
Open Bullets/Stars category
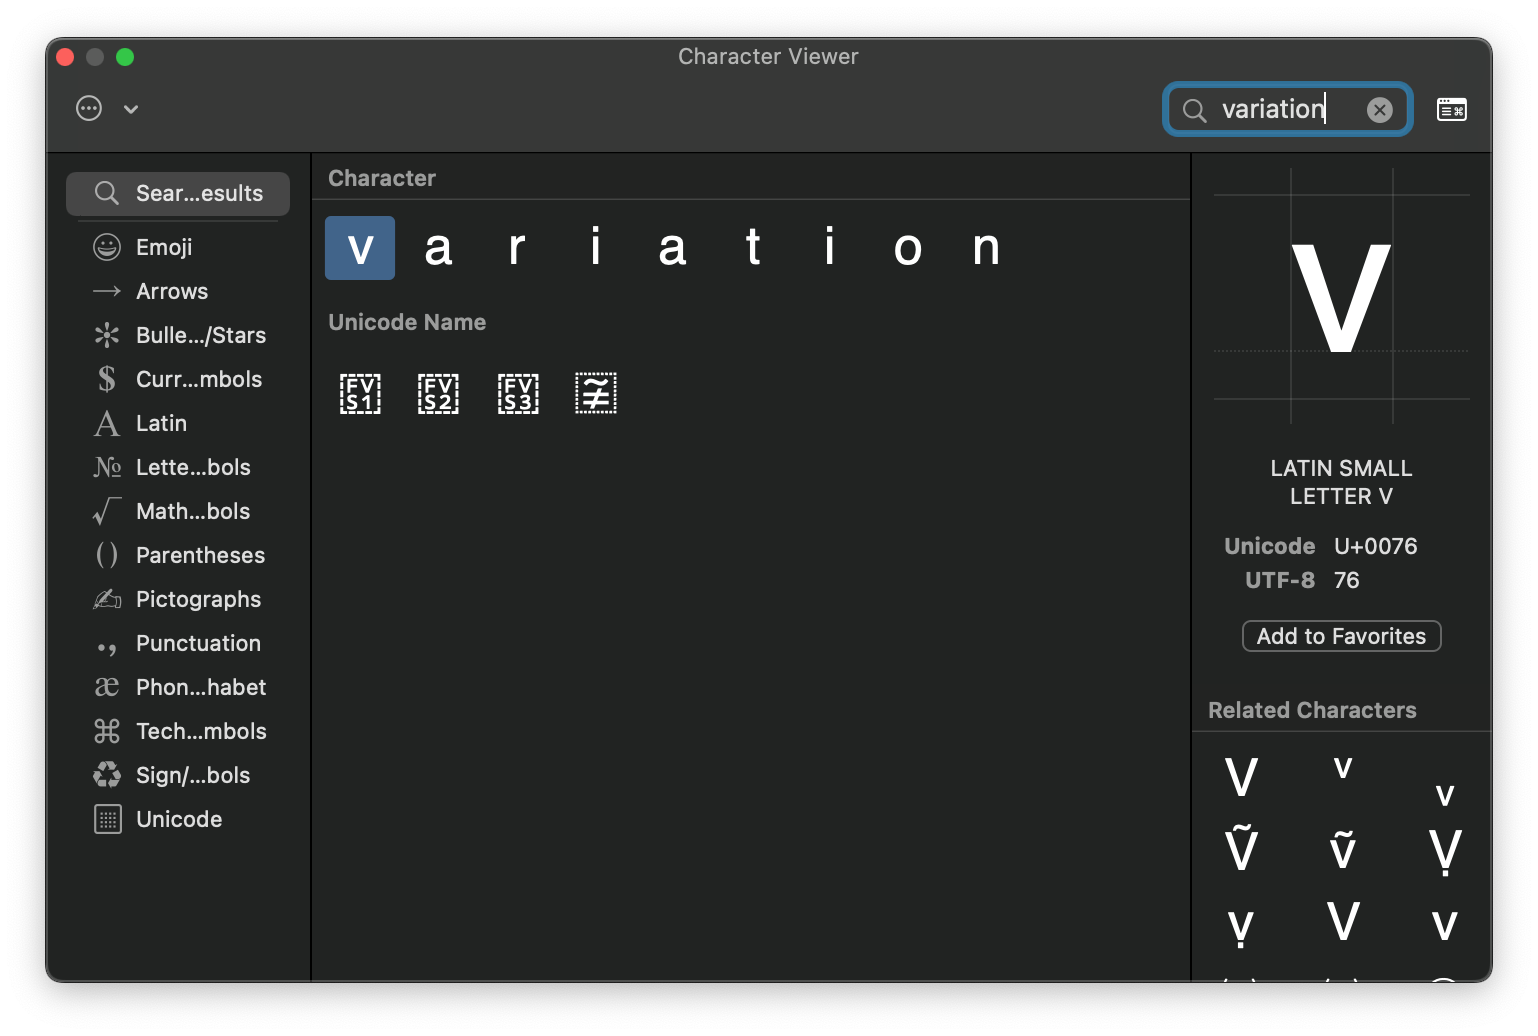pos(178,335)
